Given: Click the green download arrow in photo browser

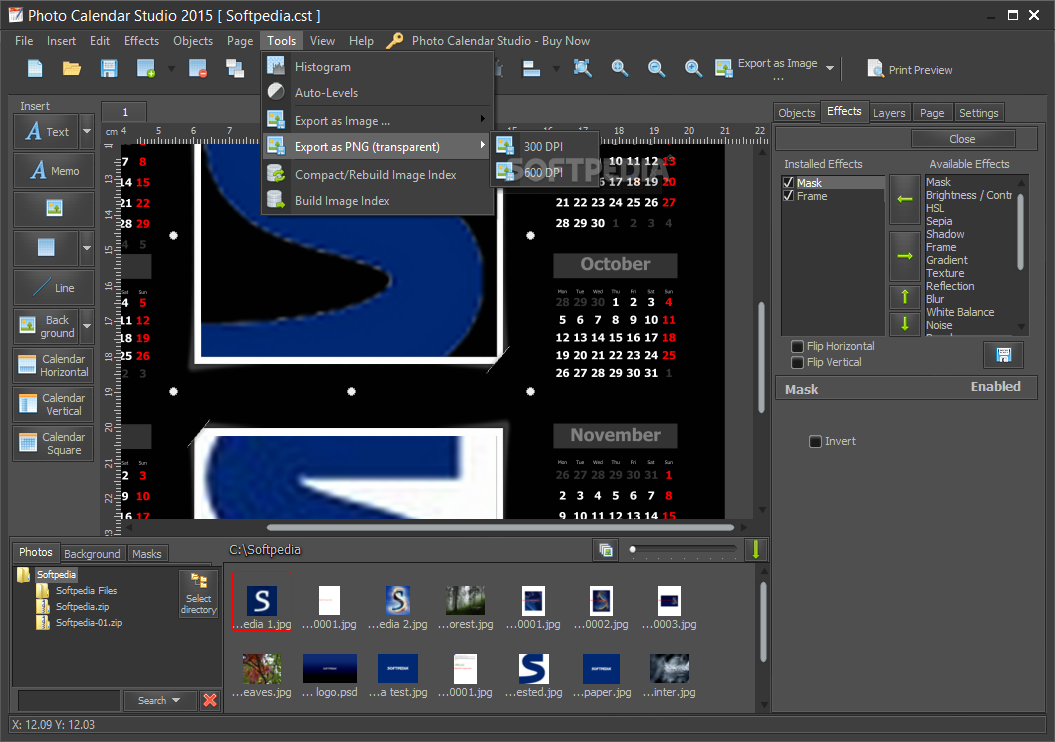Looking at the screenshot, I should 756,550.
